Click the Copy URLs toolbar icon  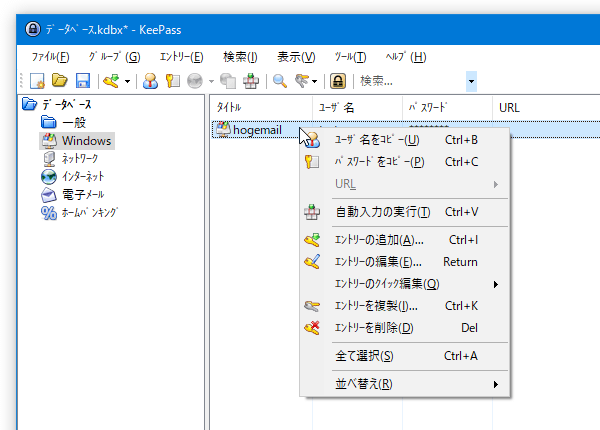[x=228, y=81]
